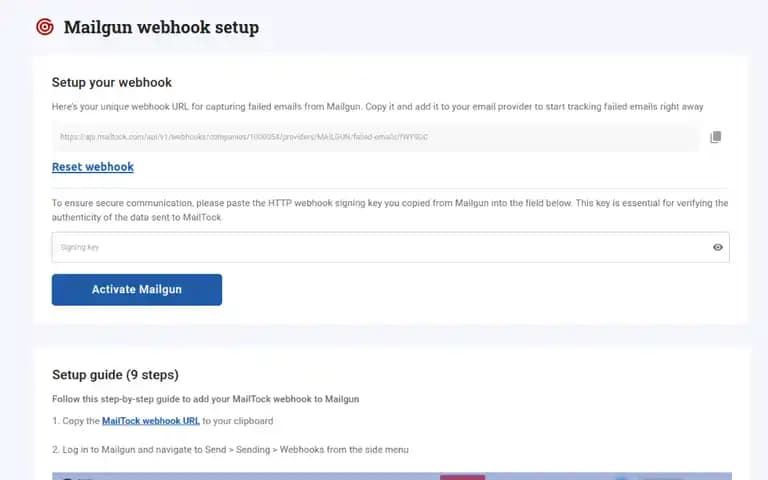Click the Setup guide (9 steps) heading
The height and width of the screenshot is (480, 768).
(x=115, y=375)
